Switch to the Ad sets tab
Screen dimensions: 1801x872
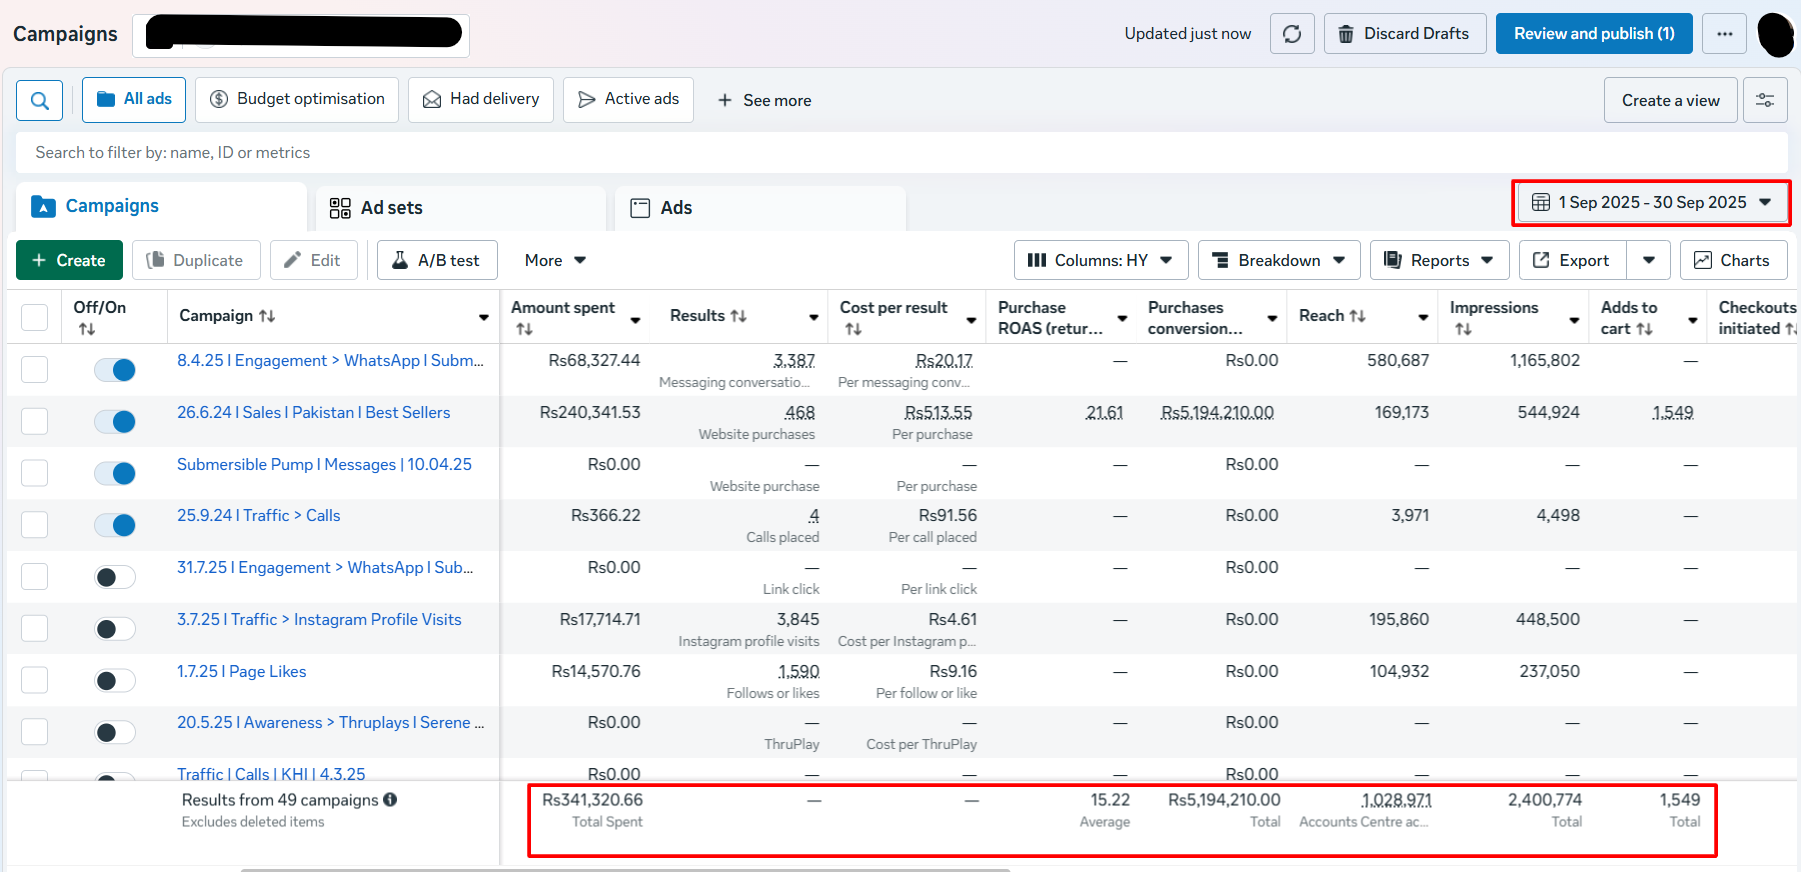(461, 208)
